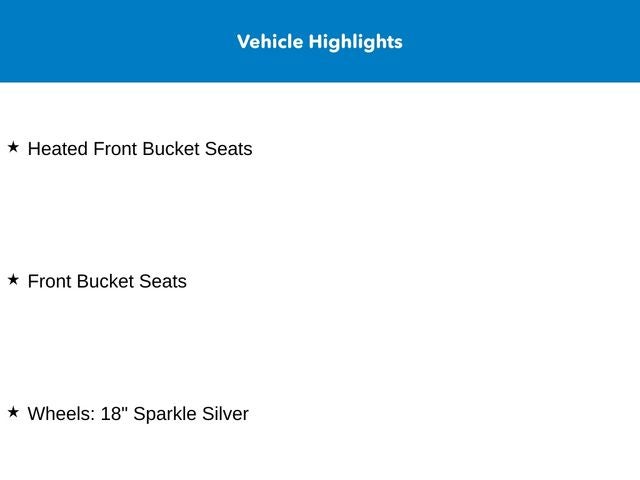Click the "Wheels:" label text
640x480 pixels.
pyautogui.click(x=62, y=414)
